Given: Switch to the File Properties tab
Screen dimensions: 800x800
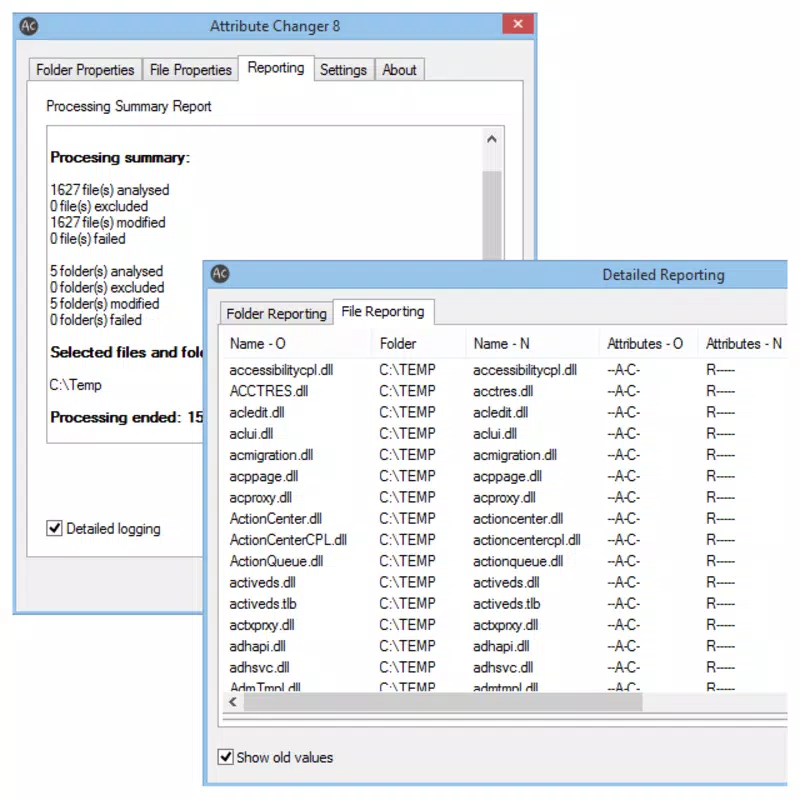Looking at the screenshot, I should [190, 70].
